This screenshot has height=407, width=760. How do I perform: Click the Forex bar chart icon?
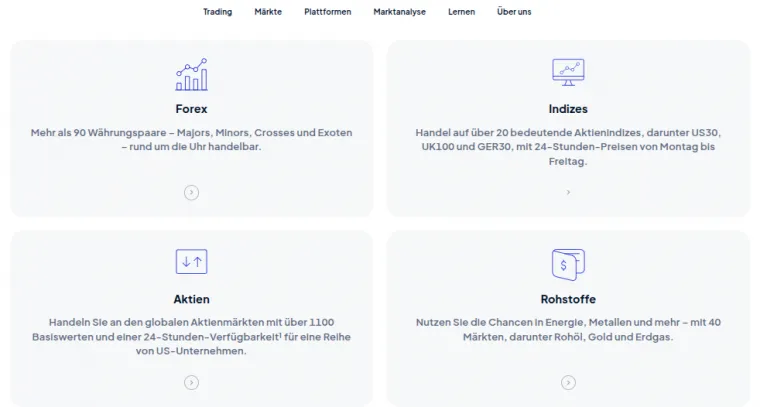[191, 75]
